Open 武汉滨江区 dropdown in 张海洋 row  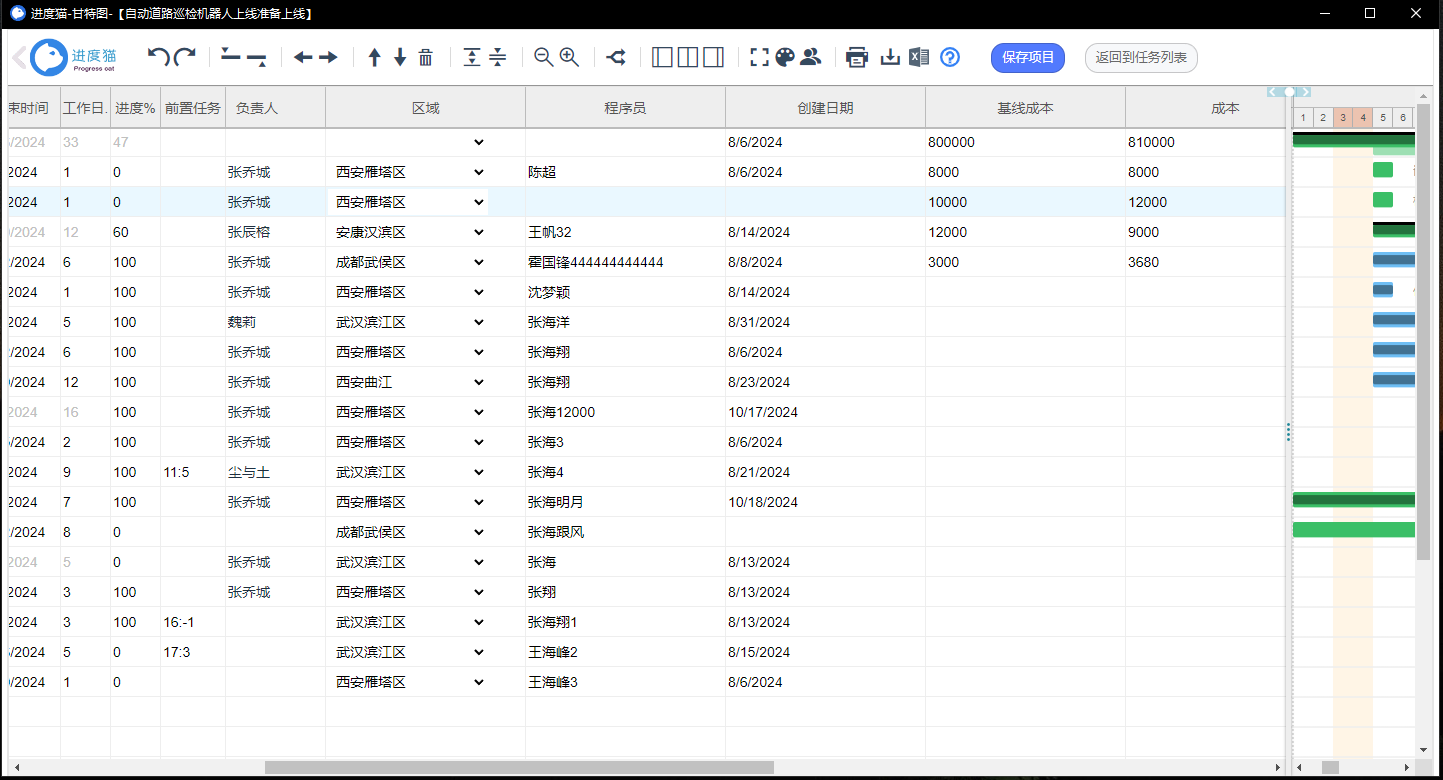pyautogui.click(x=407, y=322)
